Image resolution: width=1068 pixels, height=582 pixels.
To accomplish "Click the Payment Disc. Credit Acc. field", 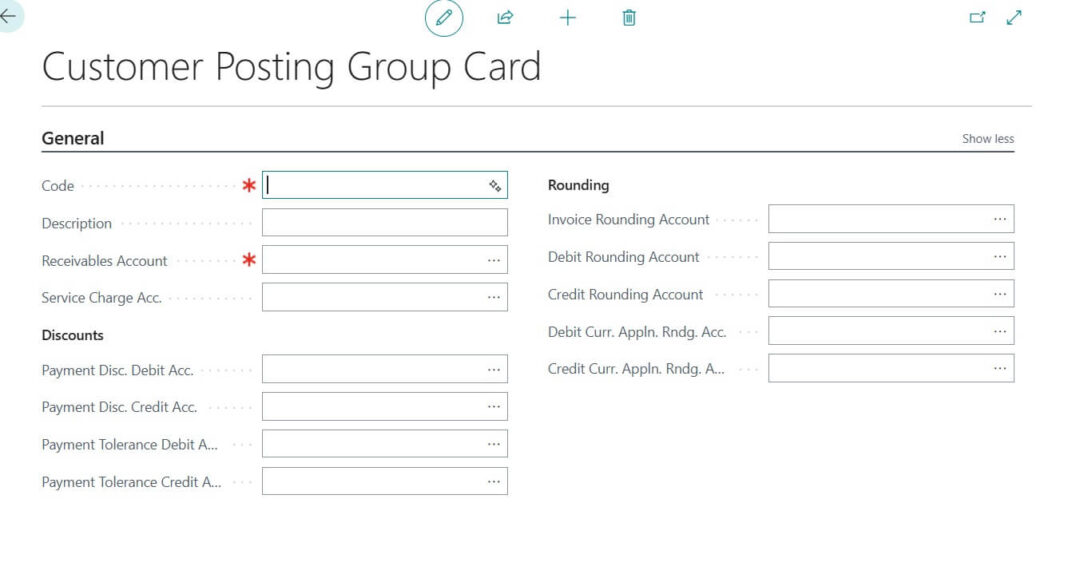I will [385, 406].
